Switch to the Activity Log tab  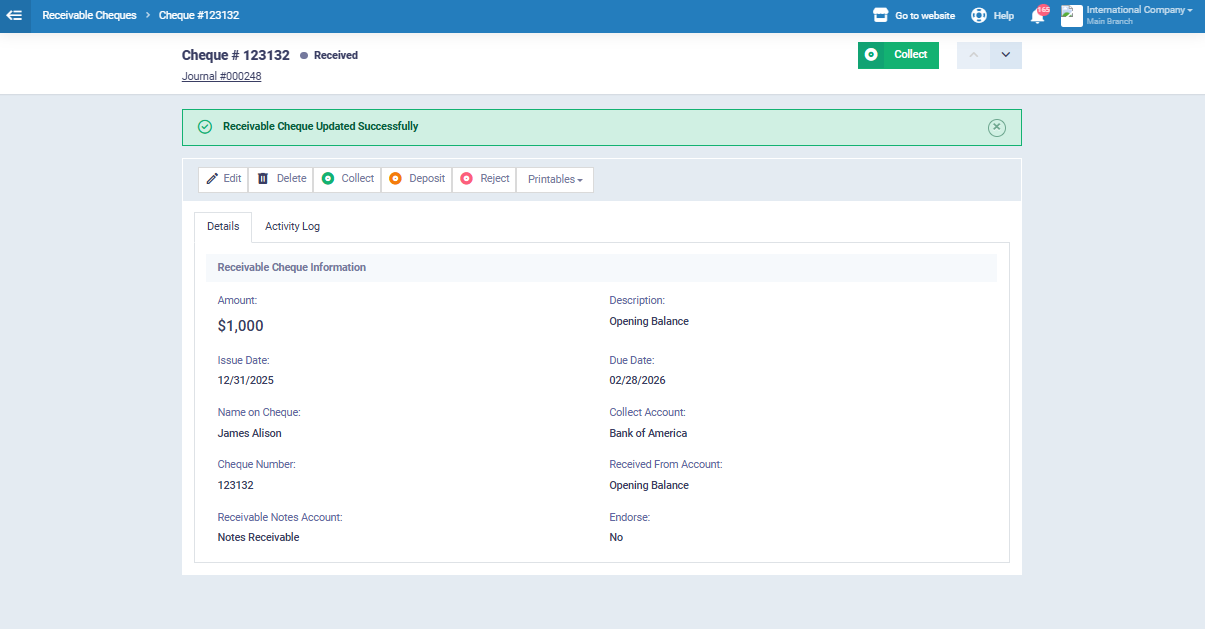point(292,227)
